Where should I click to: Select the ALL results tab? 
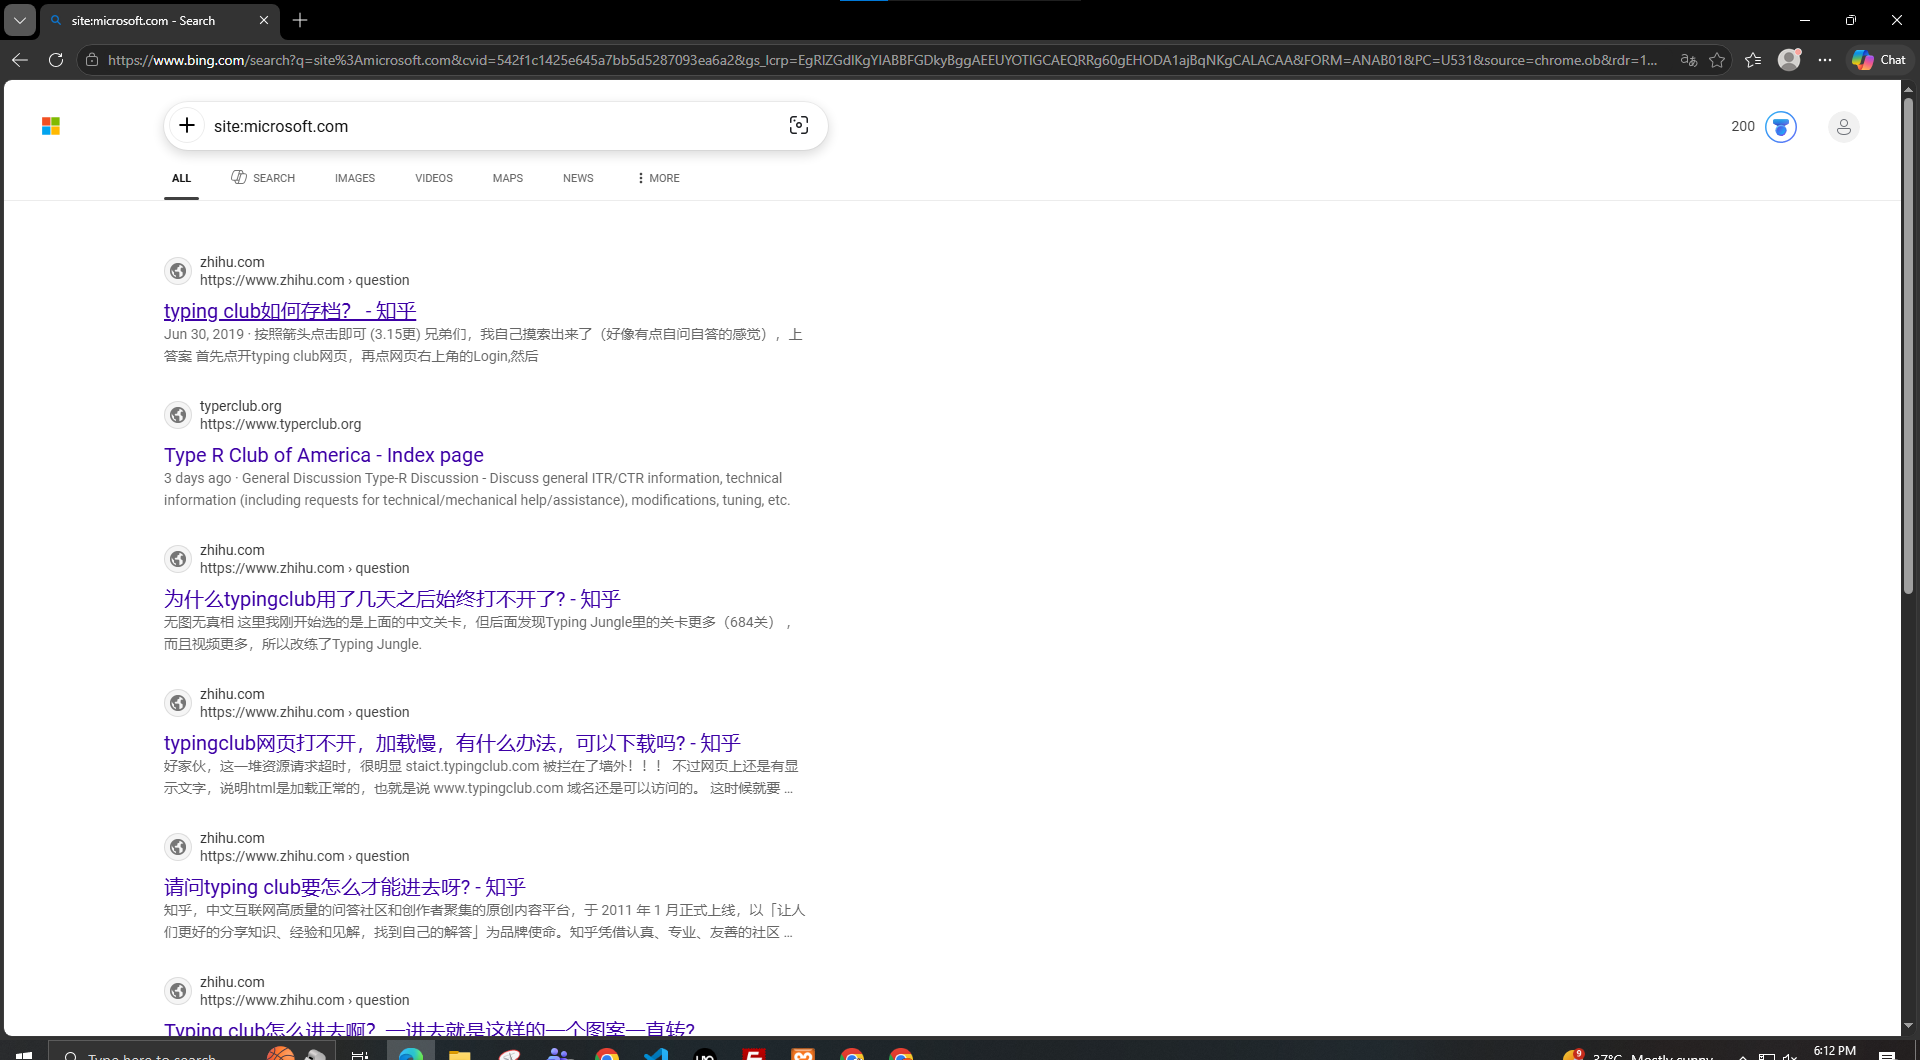point(181,178)
